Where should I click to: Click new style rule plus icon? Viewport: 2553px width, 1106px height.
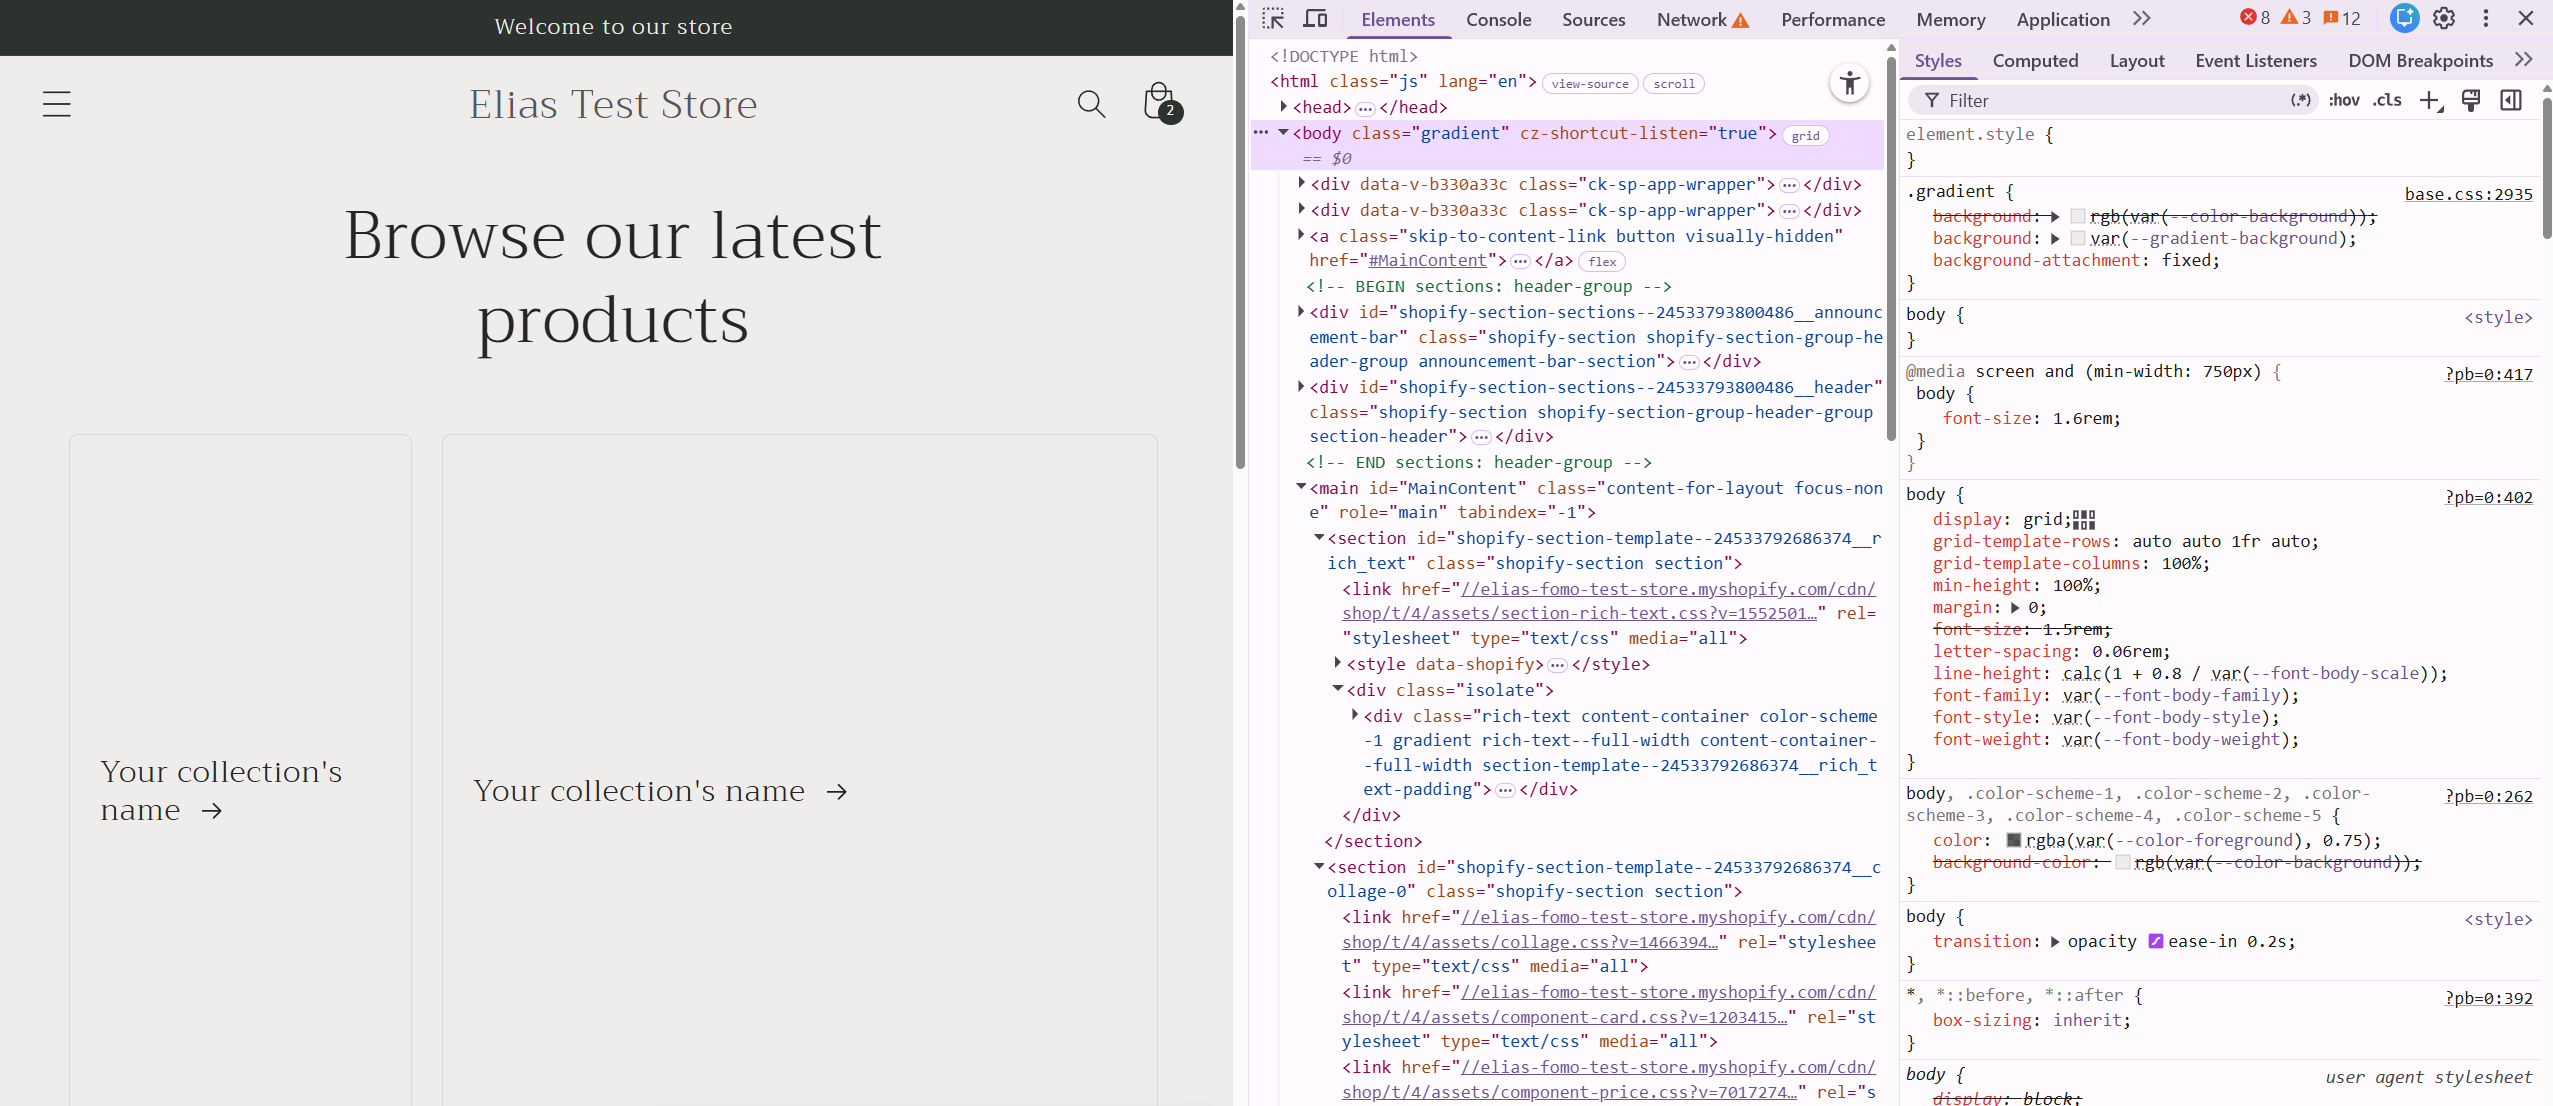pyautogui.click(x=2430, y=100)
